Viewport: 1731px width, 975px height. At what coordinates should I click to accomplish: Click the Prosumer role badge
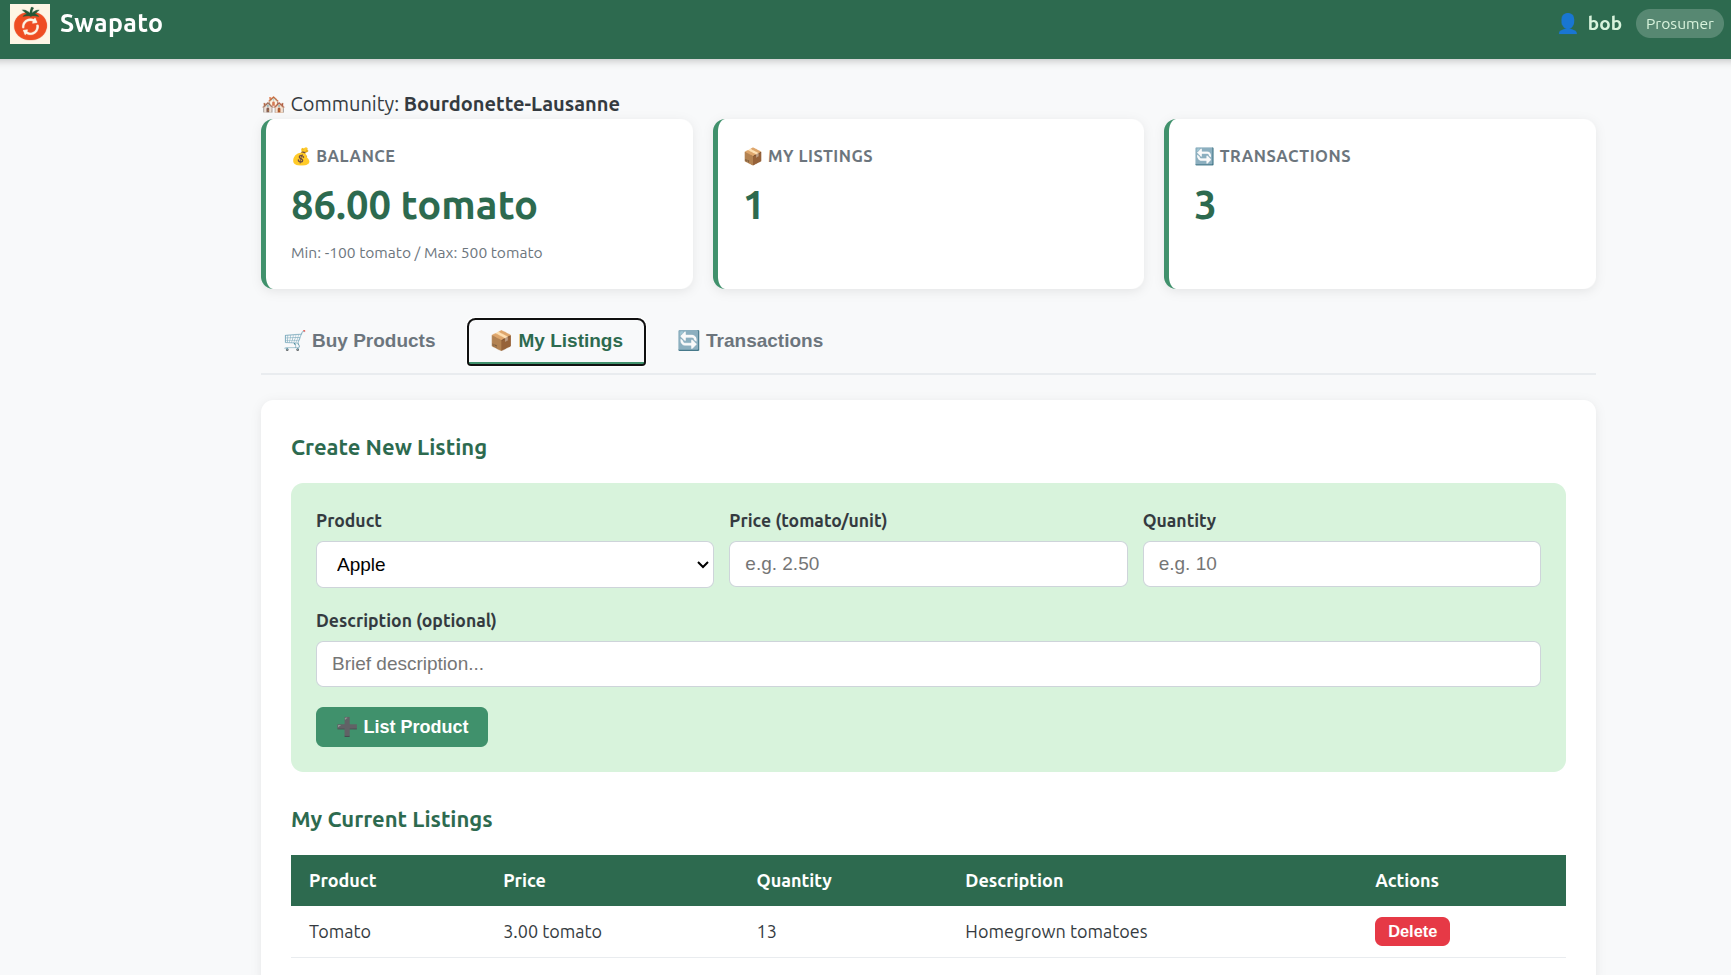(x=1679, y=24)
